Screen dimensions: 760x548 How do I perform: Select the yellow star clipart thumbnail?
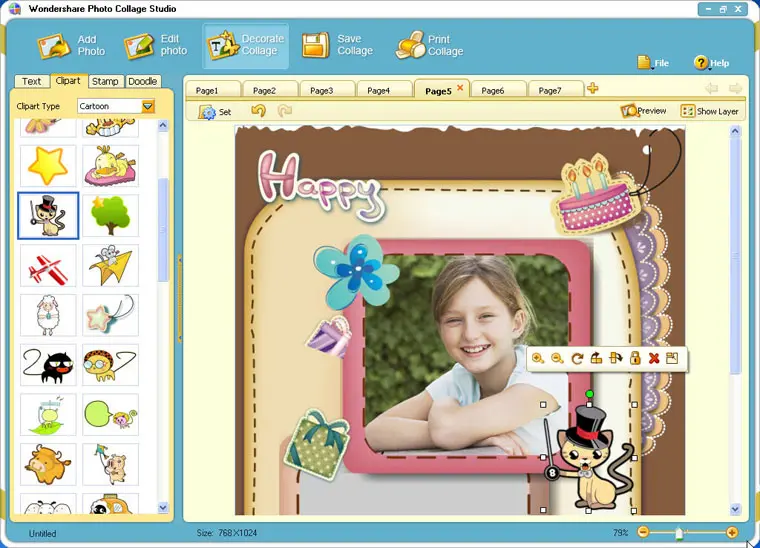[x=48, y=166]
